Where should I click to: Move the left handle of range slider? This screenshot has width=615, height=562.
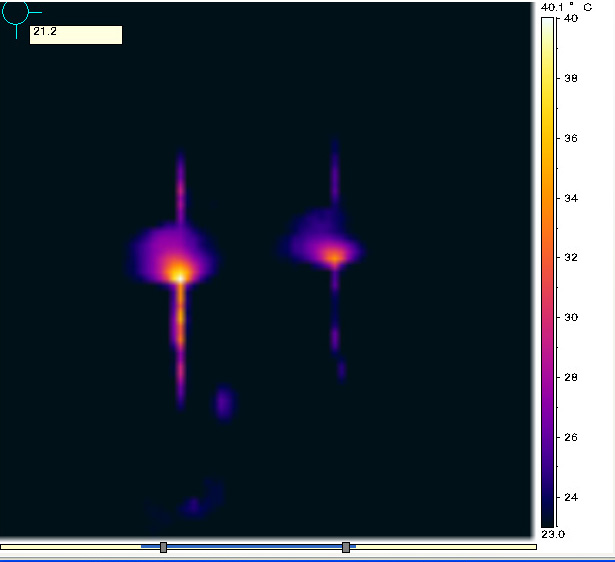tap(164, 547)
